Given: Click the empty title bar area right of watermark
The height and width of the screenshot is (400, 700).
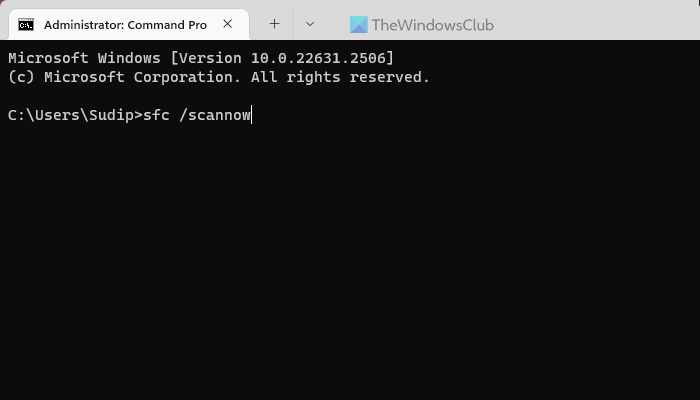Looking at the screenshot, I should coord(594,22).
